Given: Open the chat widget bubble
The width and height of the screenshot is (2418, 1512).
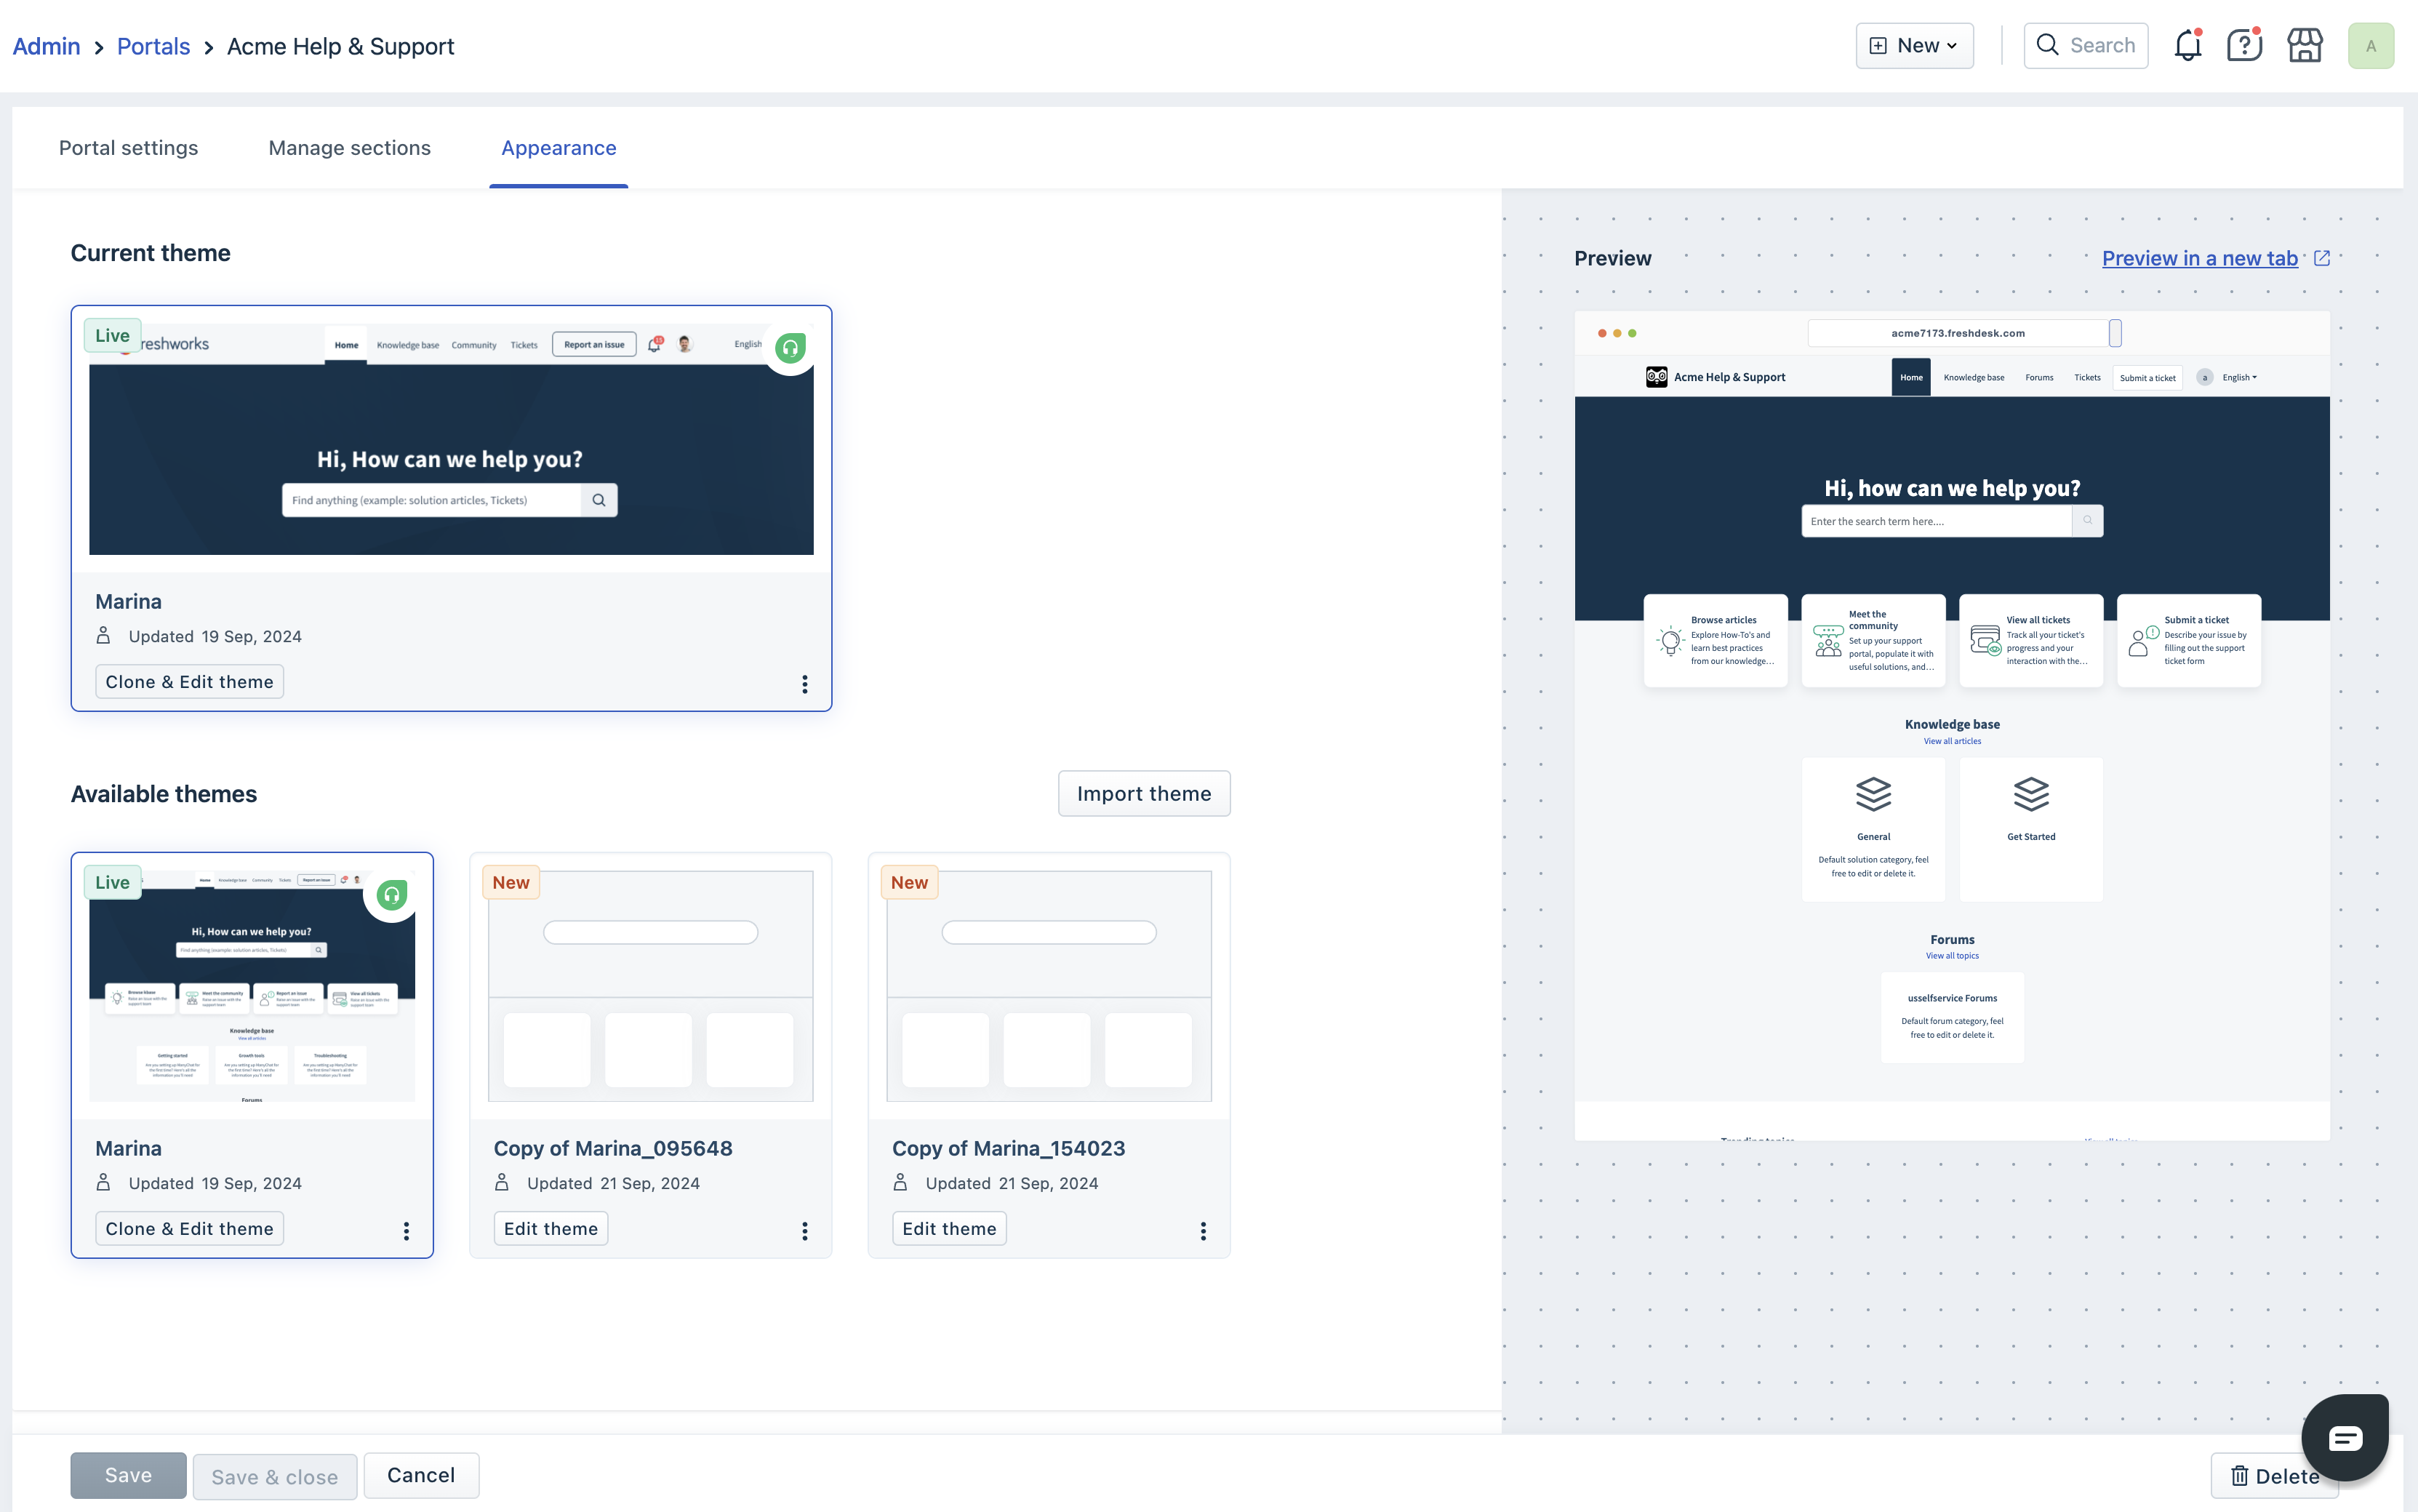Looking at the screenshot, I should pyautogui.click(x=2344, y=1437).
